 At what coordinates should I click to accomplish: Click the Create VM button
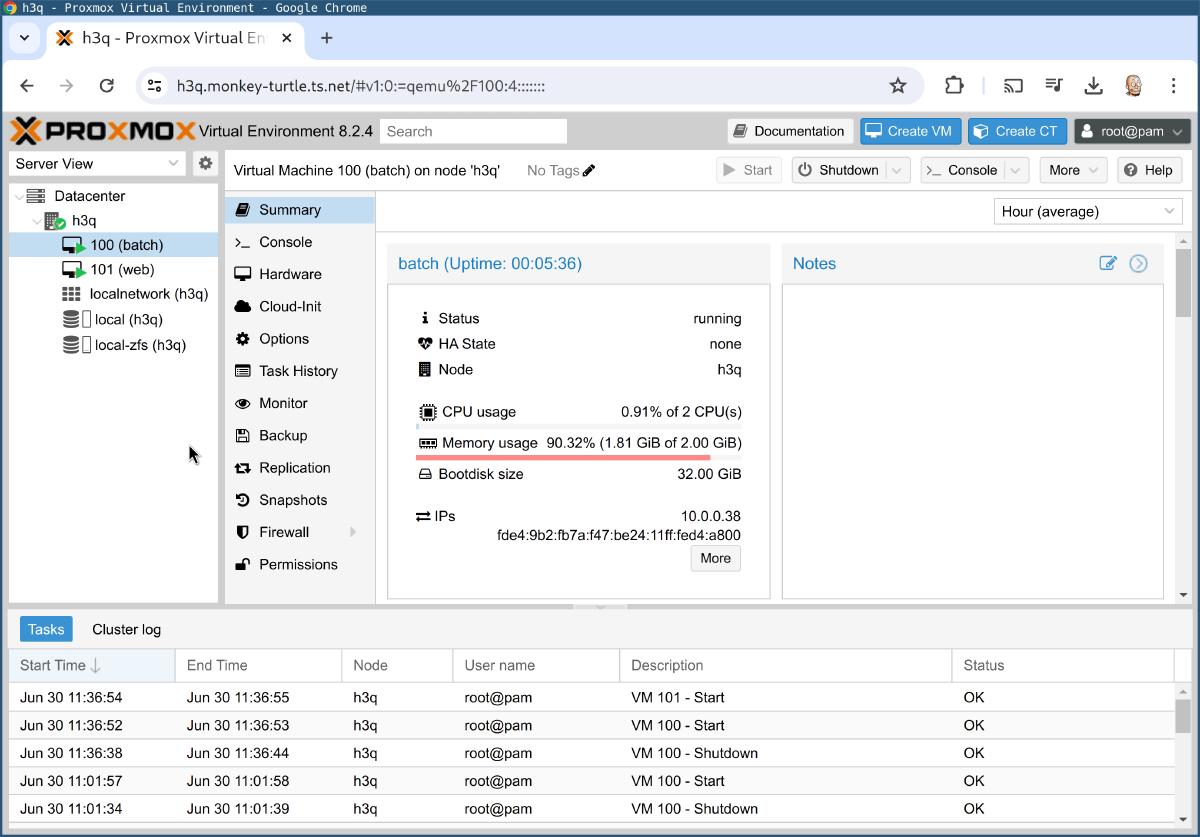[x=910, y=131]
